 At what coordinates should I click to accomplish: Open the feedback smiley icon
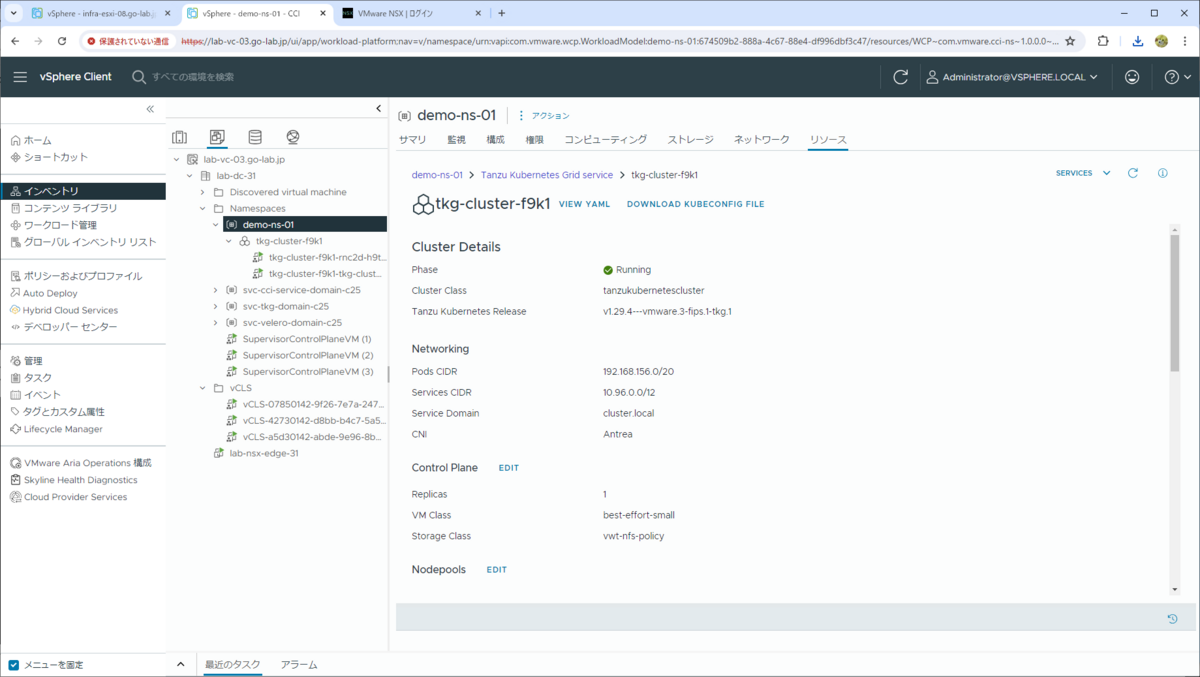(1132, 77)
